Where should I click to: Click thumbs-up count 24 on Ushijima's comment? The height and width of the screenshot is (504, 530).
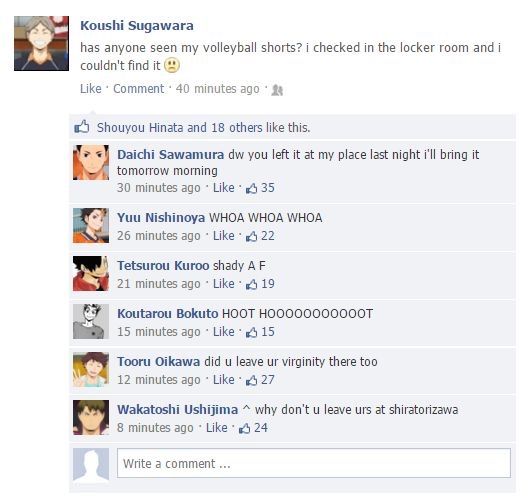pos(253,428)
